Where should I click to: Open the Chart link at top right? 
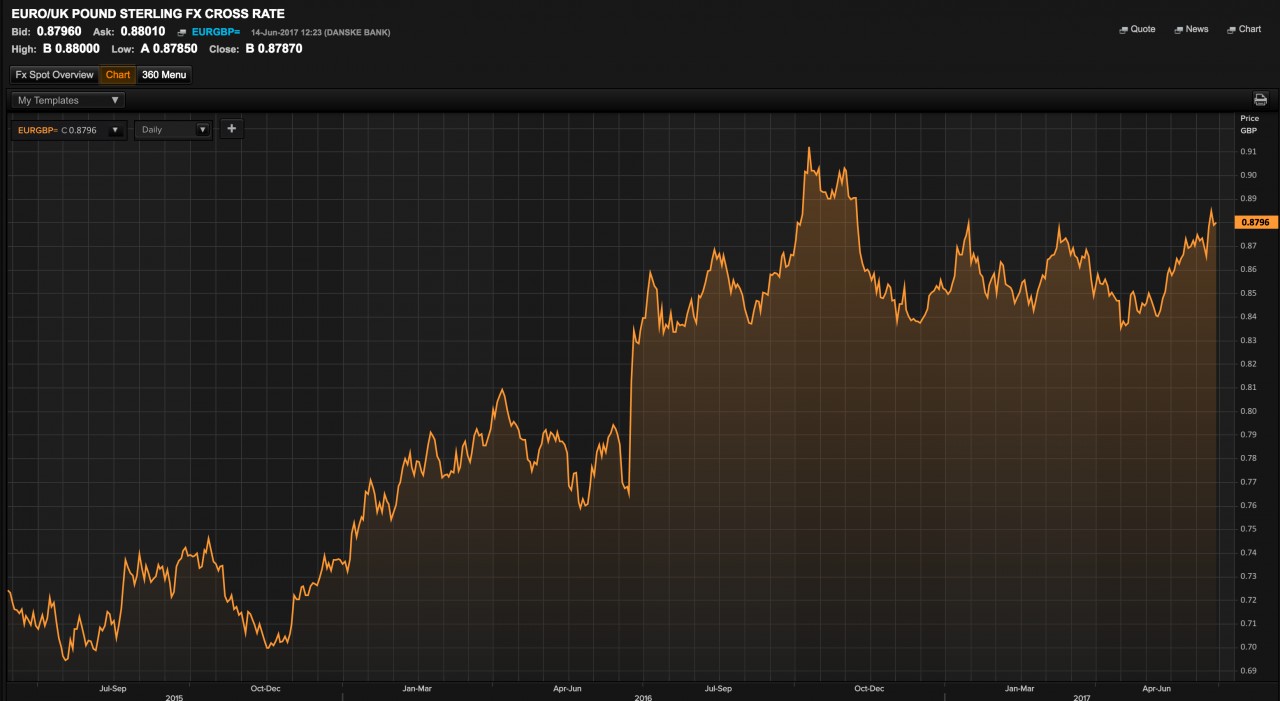1250,30
